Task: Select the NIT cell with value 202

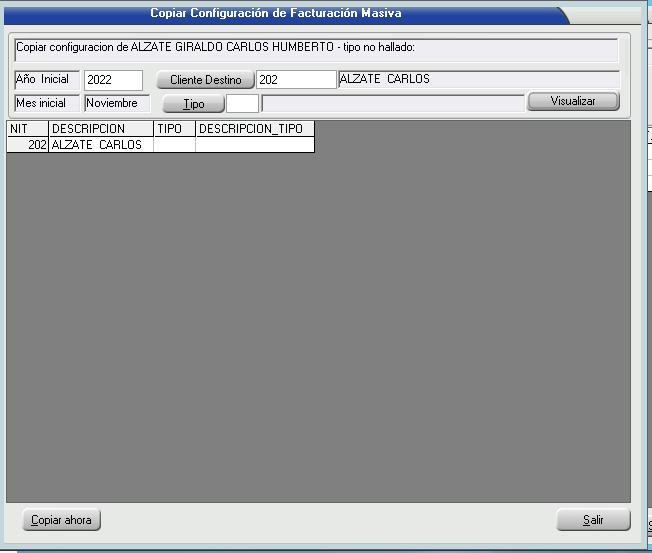Action: 27,145
